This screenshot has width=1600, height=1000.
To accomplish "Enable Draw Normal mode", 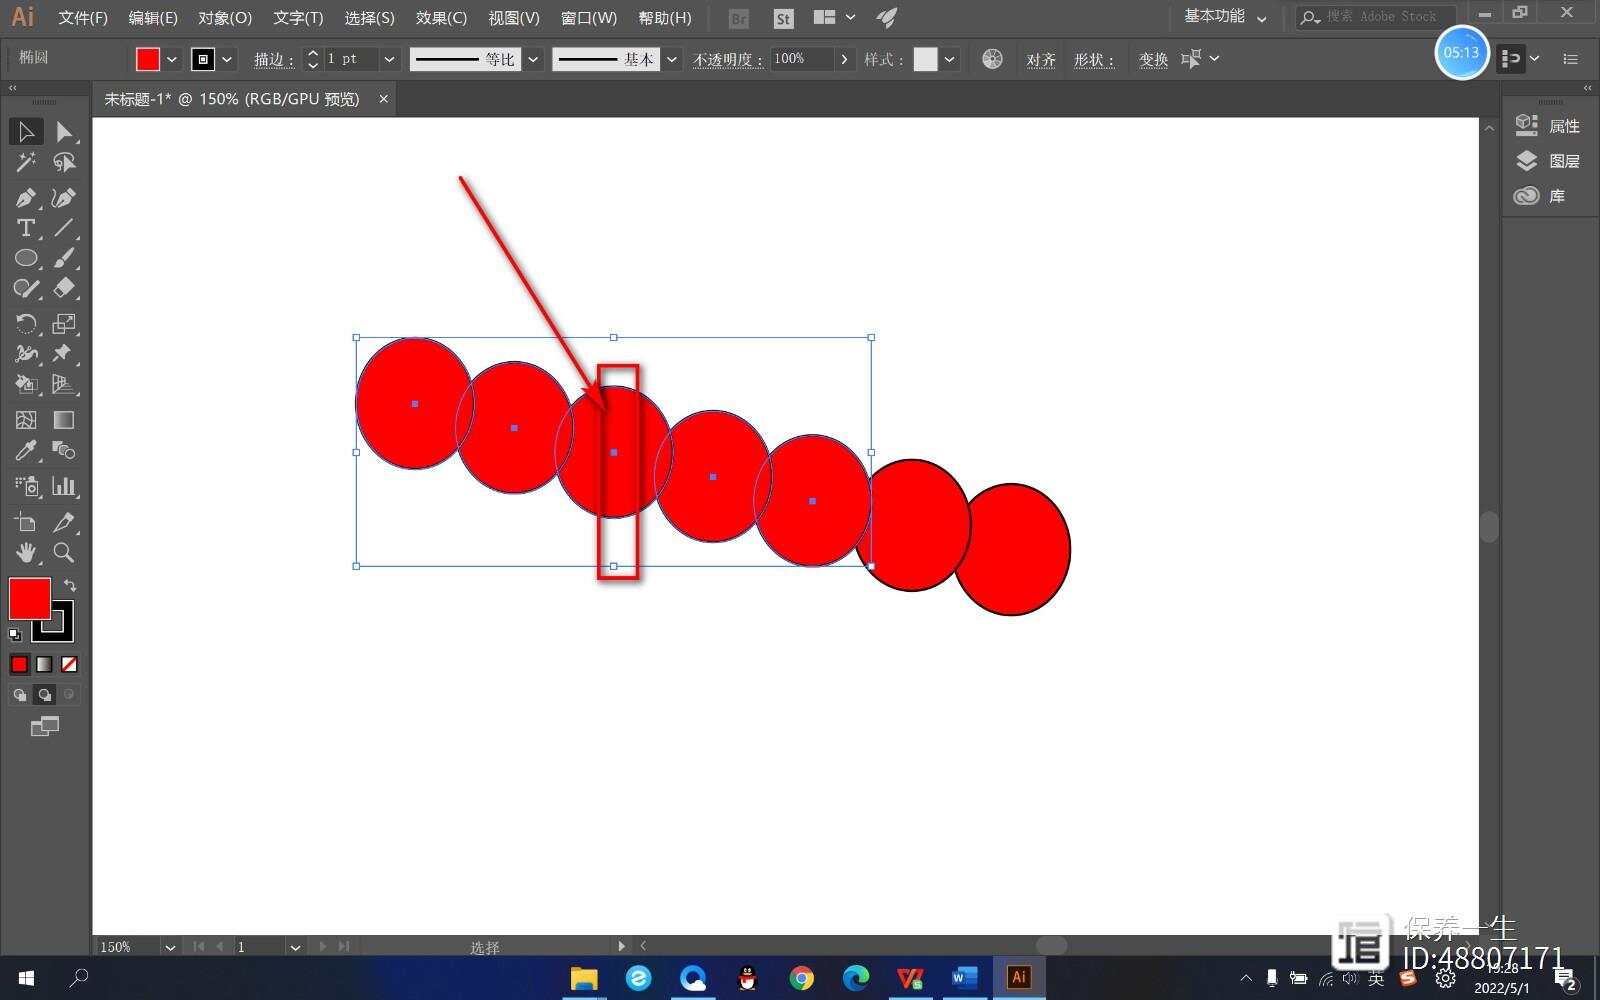I will [20, 694].
